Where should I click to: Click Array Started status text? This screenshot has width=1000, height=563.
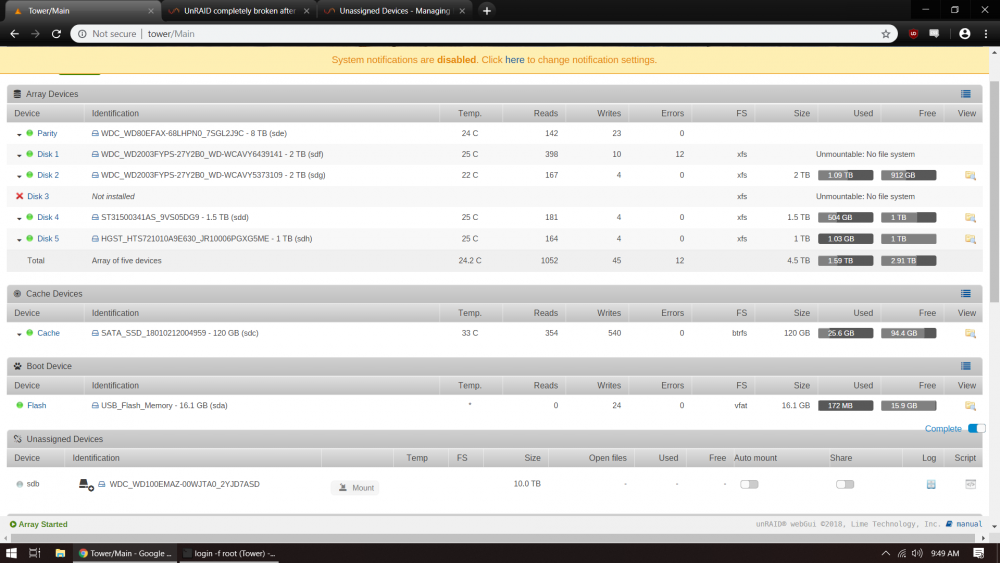point(43,524)
